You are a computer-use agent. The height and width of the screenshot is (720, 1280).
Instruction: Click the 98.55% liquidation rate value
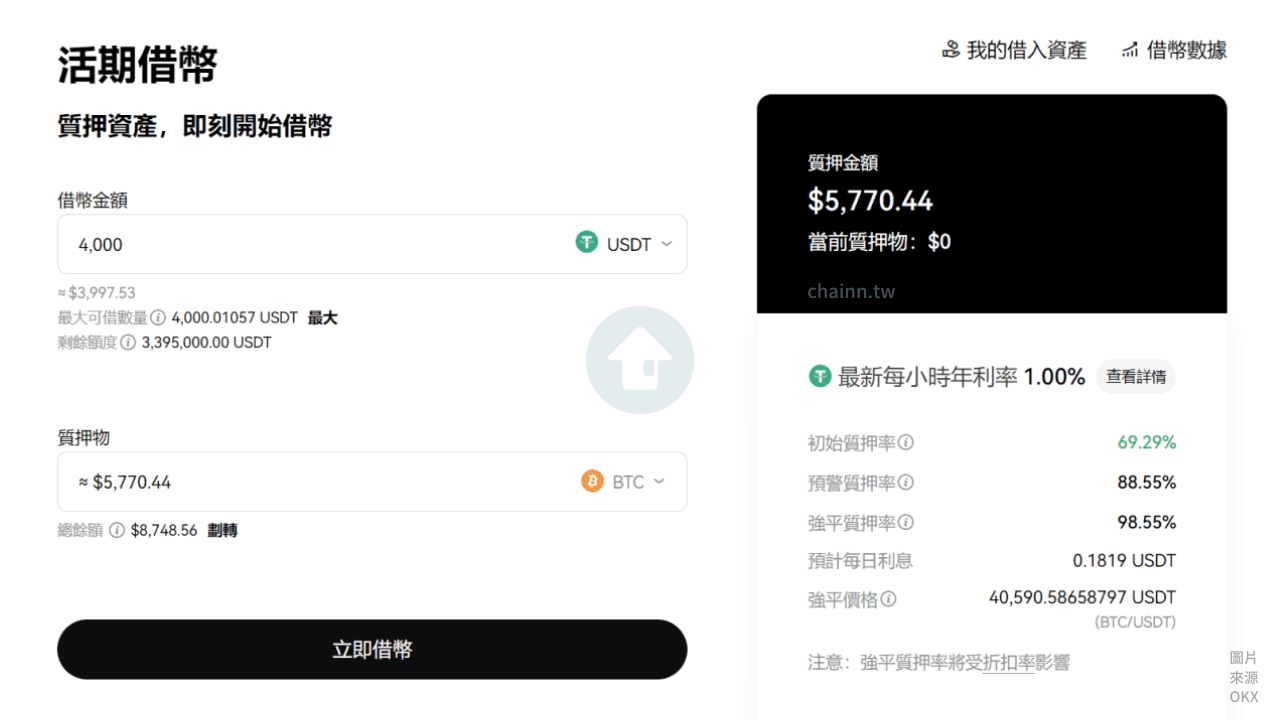pyautogui.click(x=1147, y=522)
